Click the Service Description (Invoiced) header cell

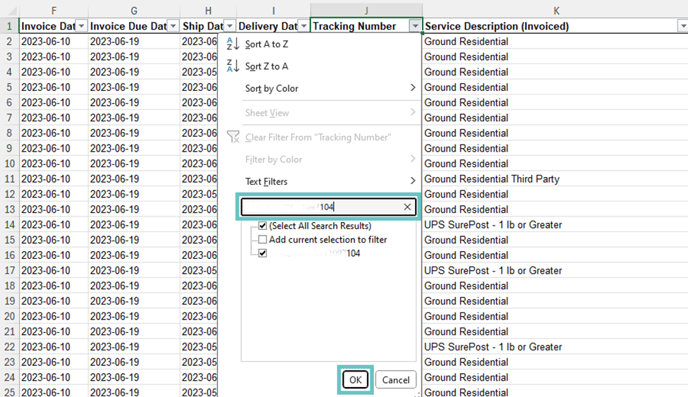[x=555, y=26]
